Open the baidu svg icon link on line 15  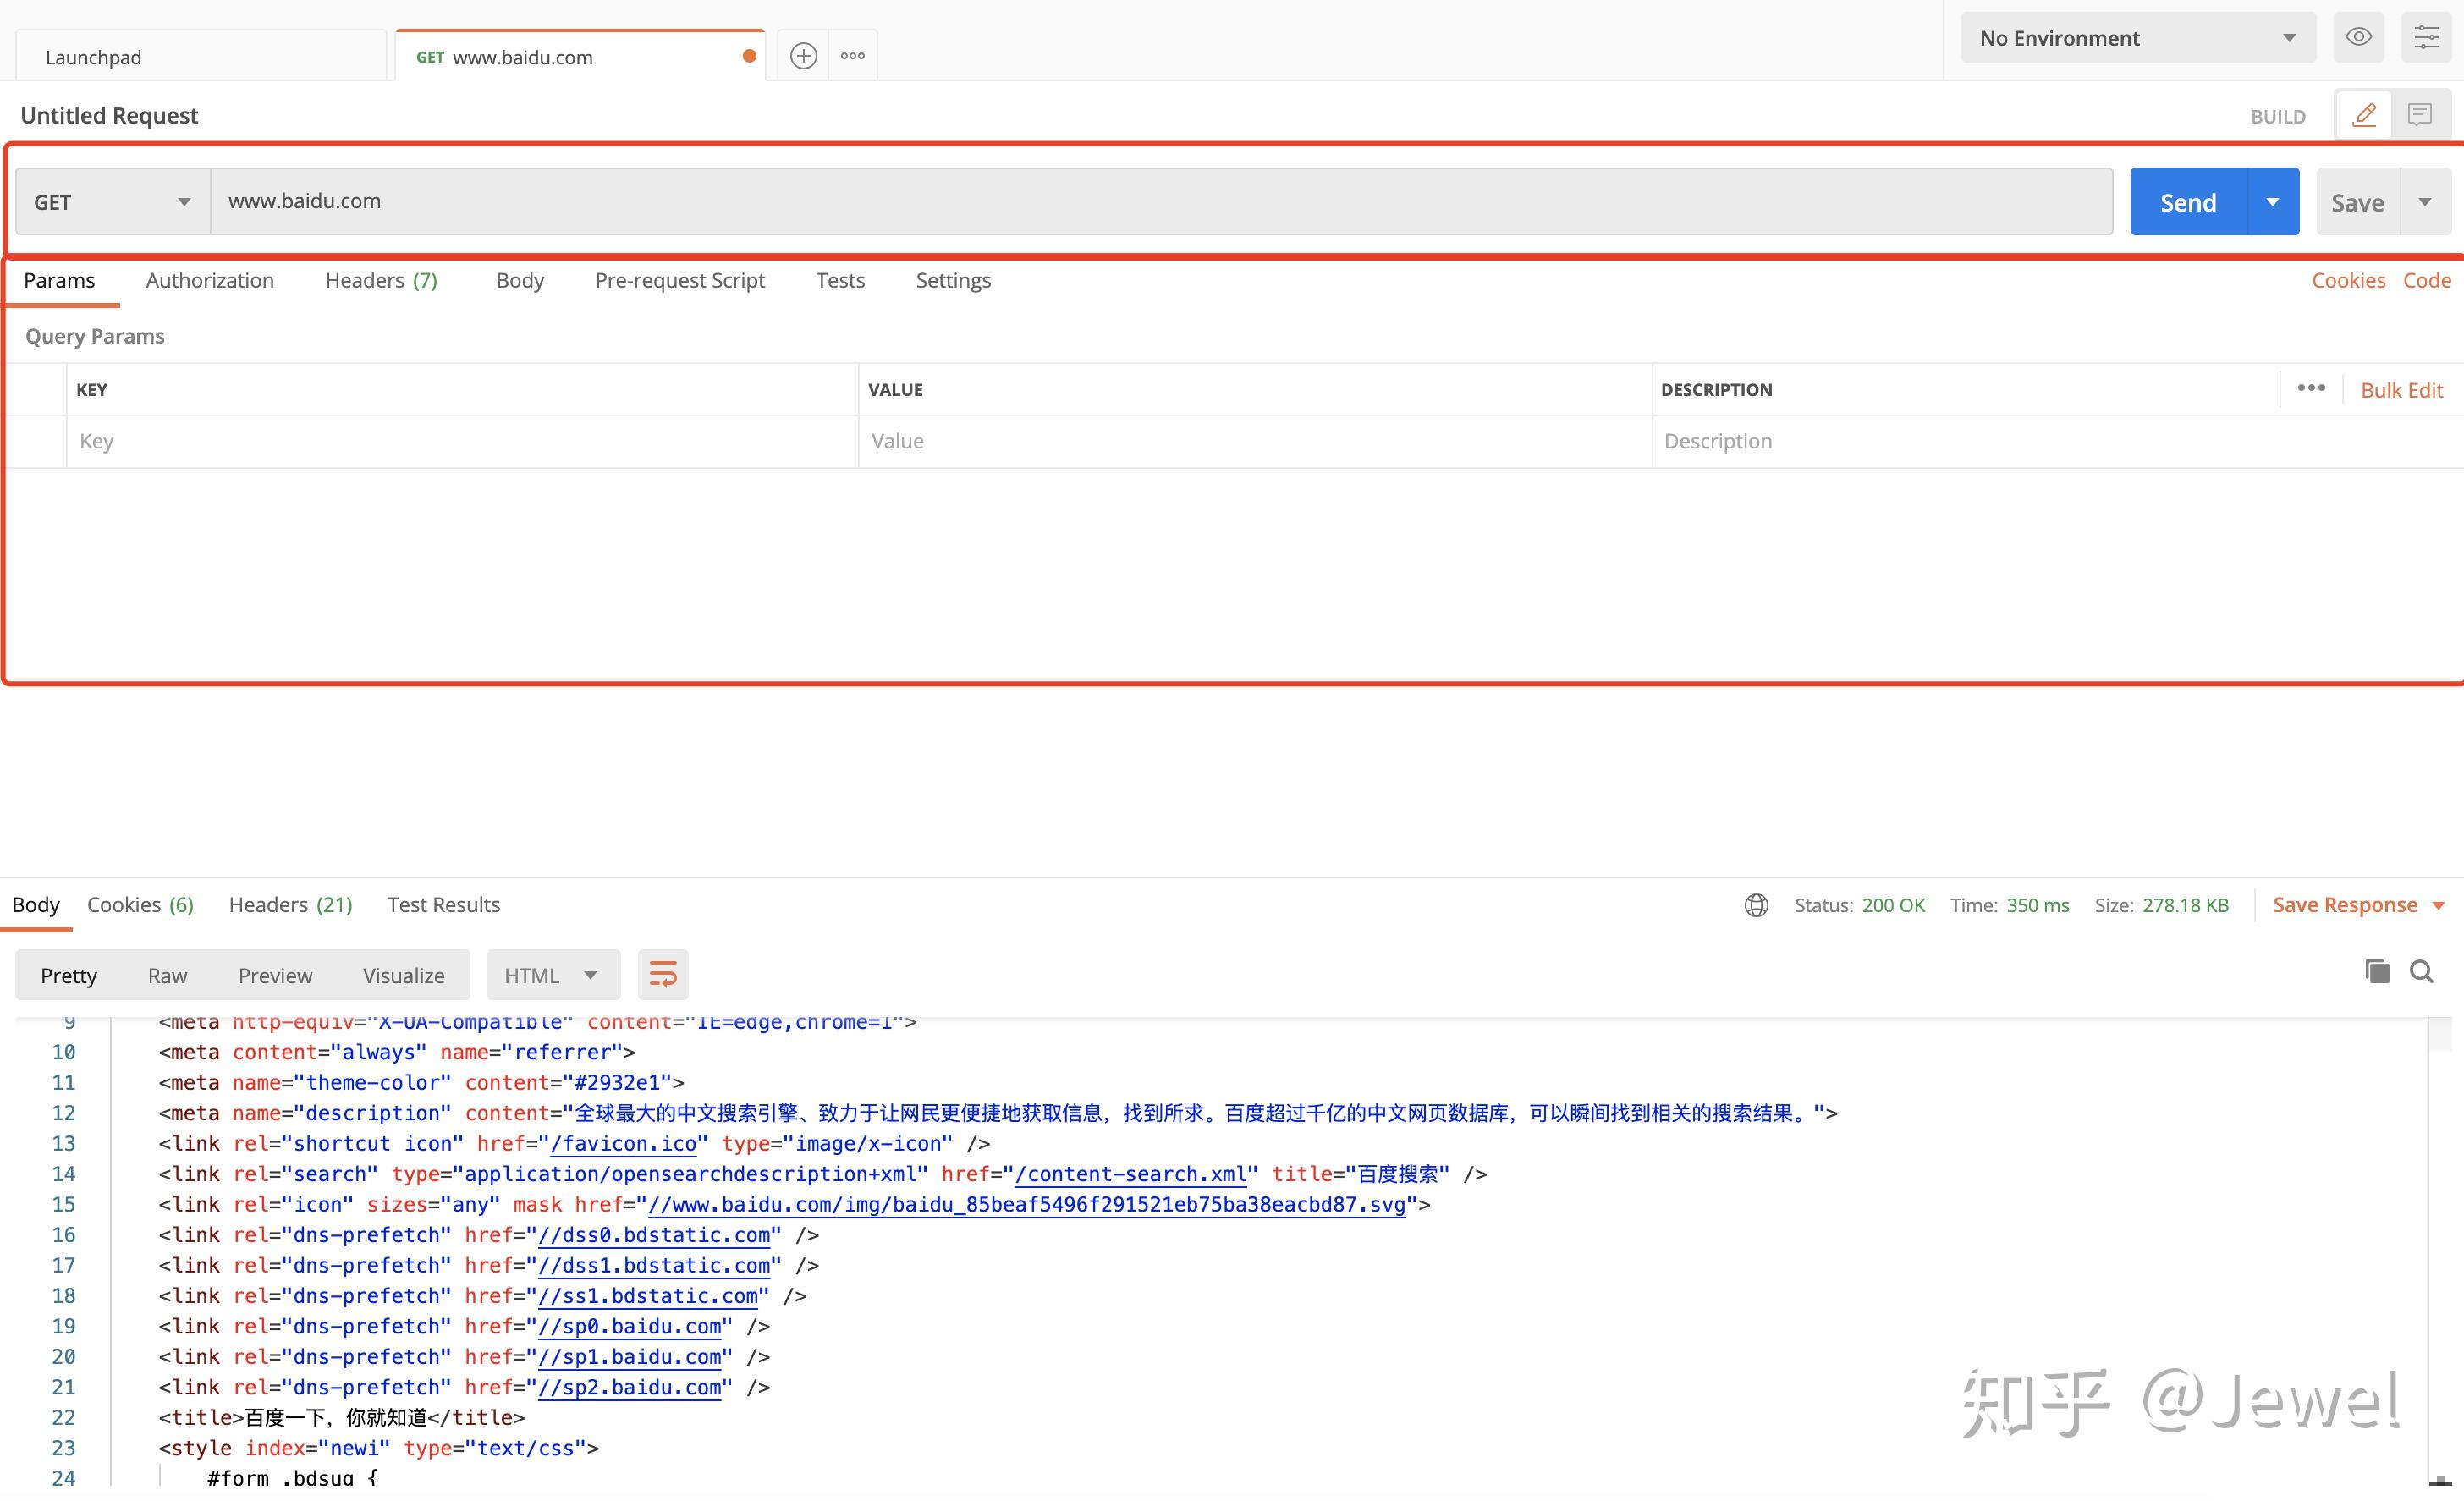[x=1027, y=1205]
